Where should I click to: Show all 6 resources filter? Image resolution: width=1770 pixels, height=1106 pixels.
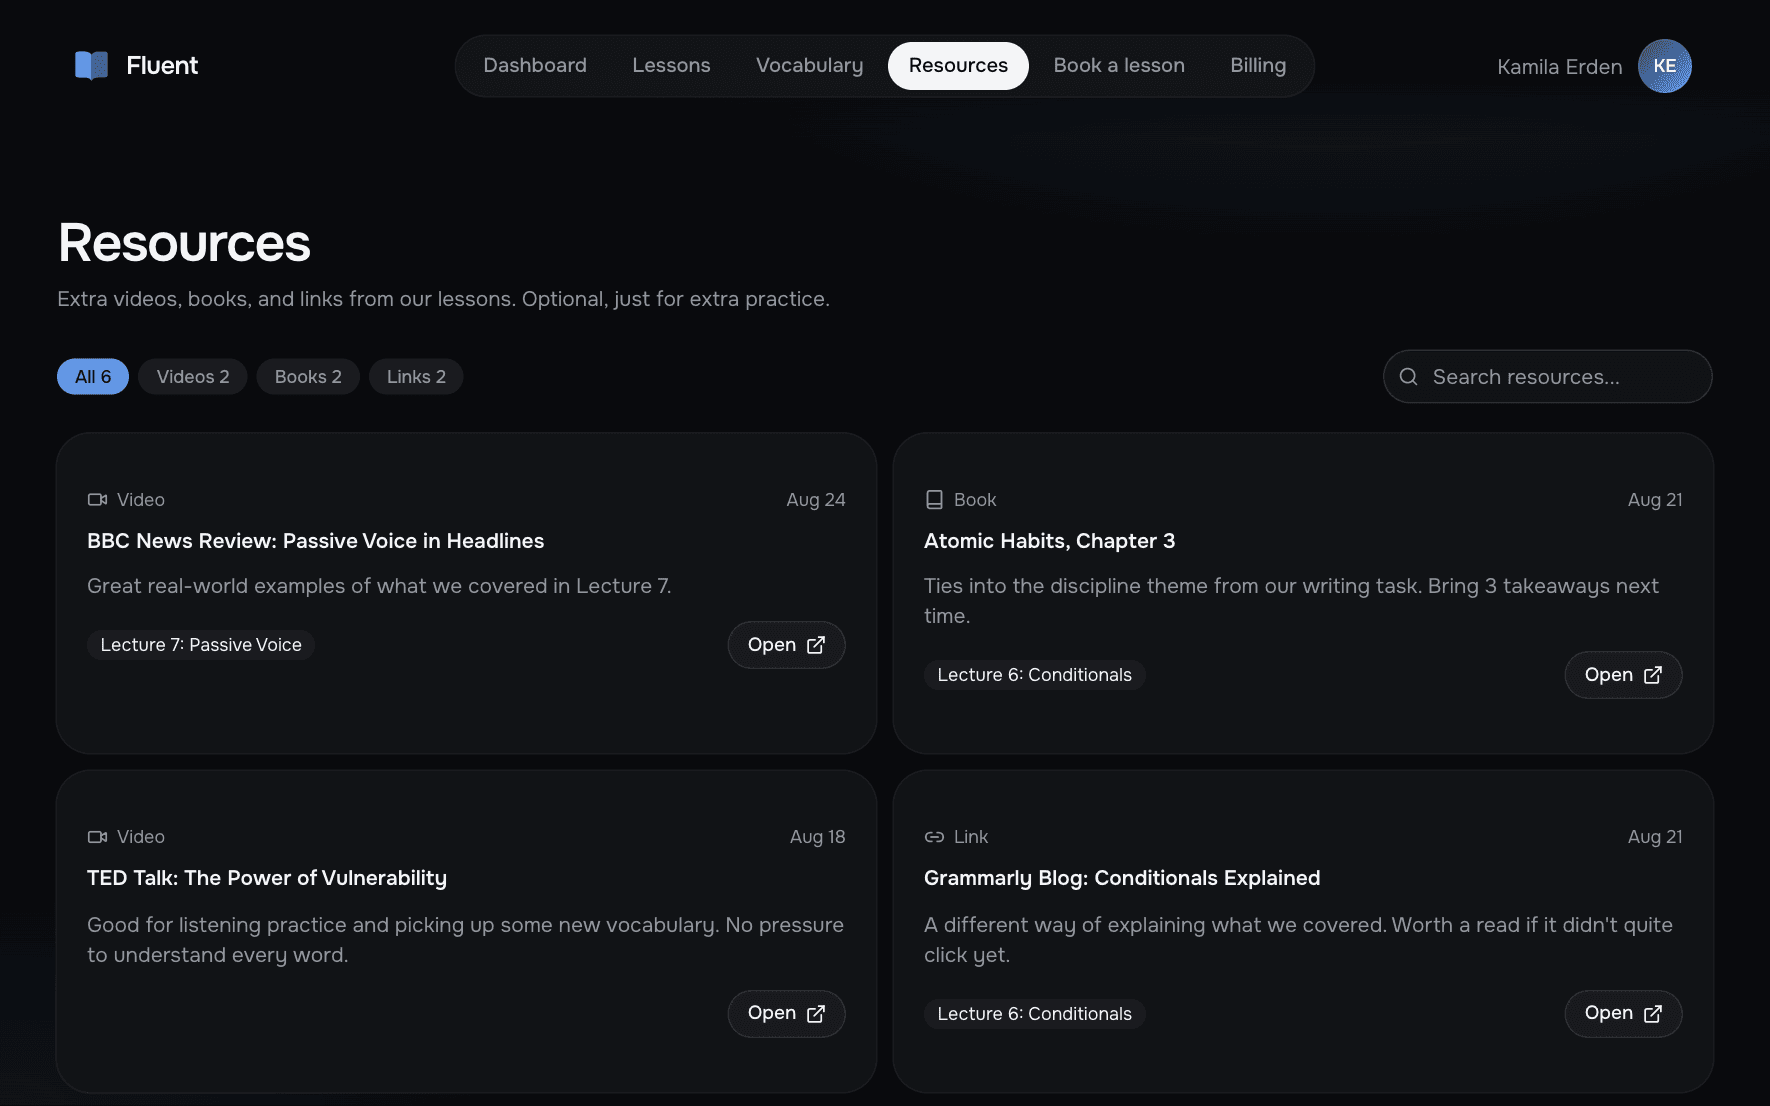93,377
